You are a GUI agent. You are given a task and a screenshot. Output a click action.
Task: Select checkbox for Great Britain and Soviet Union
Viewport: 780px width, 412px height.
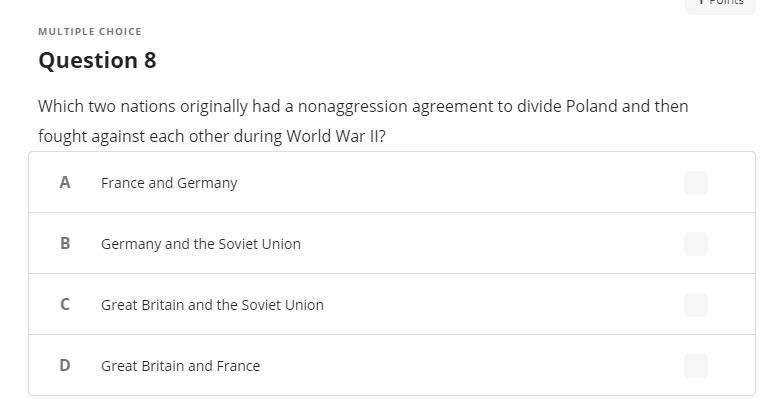(696, 305)
